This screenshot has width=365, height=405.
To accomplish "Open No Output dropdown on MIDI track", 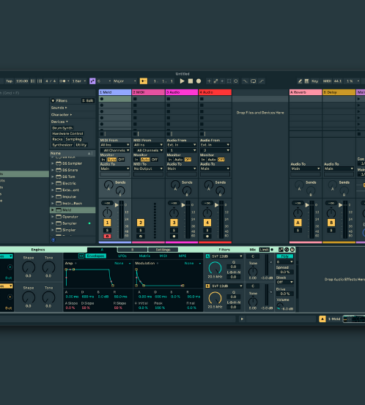I will tap(148, 169).
